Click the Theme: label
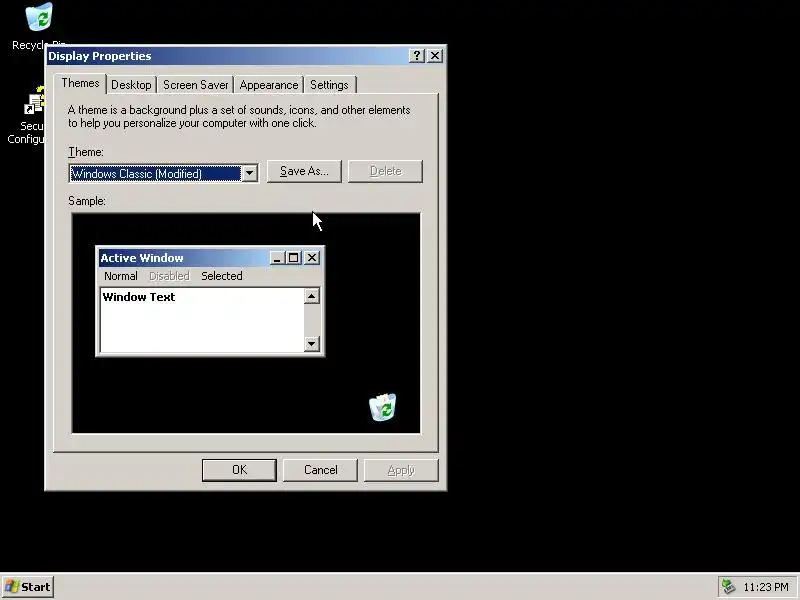The width and height of the screenshot is (800, 600). click(x=86, y=152)
